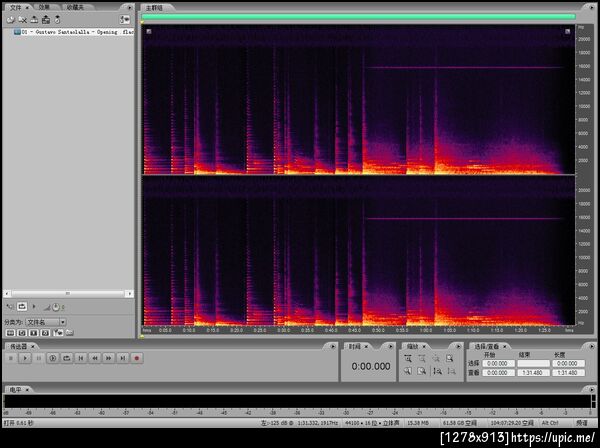600x448 pixels.
Task: Open the transport panel options arrow
Action: 333,347
